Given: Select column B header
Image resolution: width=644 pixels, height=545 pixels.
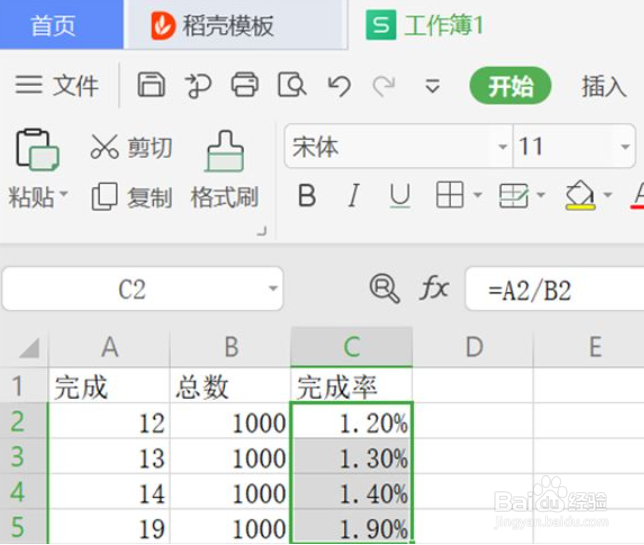Looking at the screenshot, I should tap(231, 347).
